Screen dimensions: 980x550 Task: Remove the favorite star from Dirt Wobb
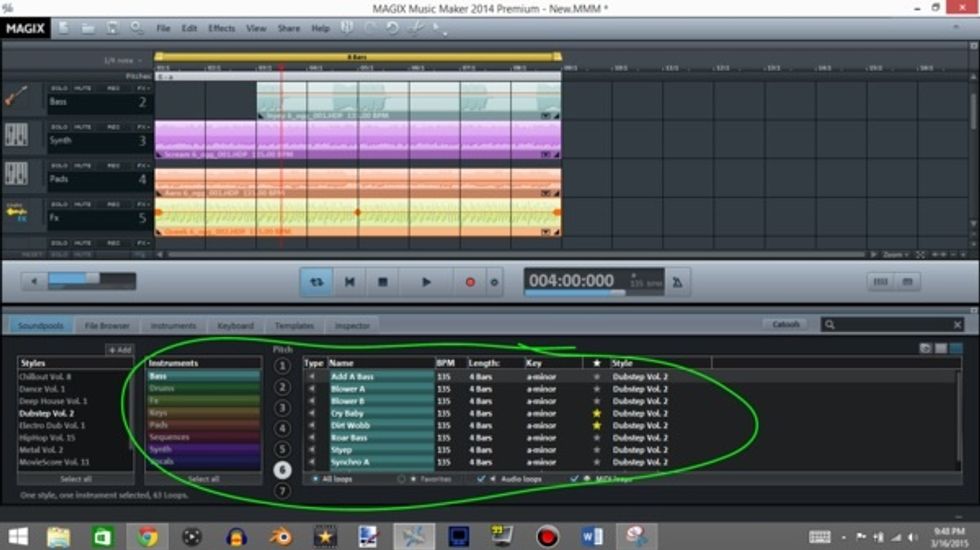tap(597, 426)
